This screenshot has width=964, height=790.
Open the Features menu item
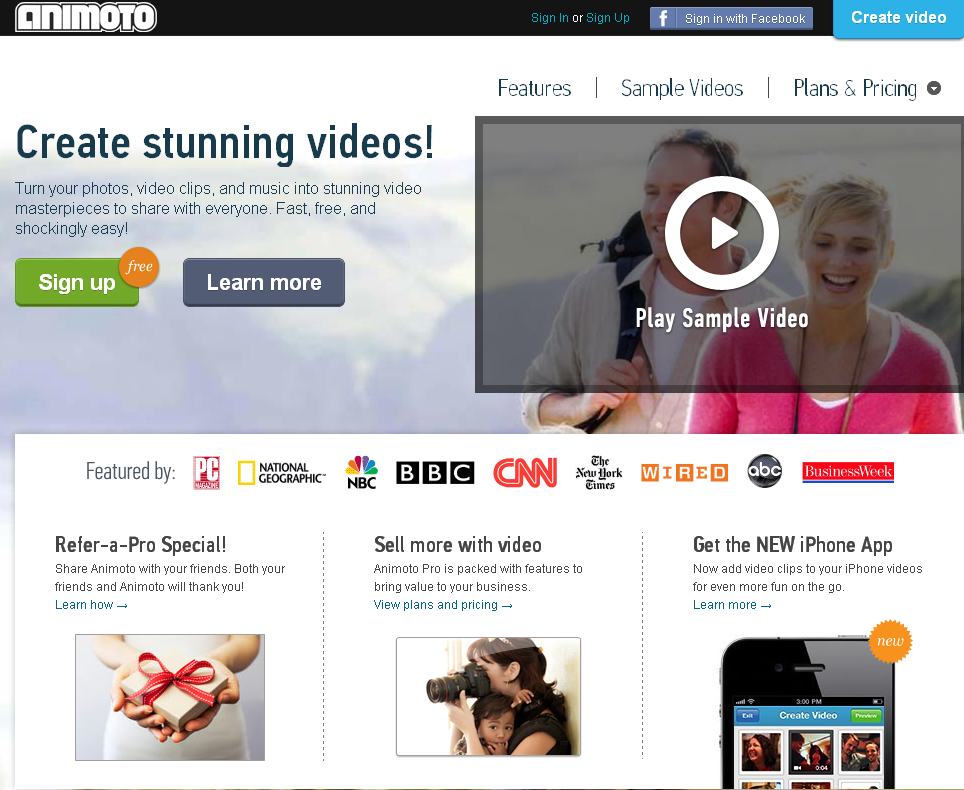(x=534, y=89)
